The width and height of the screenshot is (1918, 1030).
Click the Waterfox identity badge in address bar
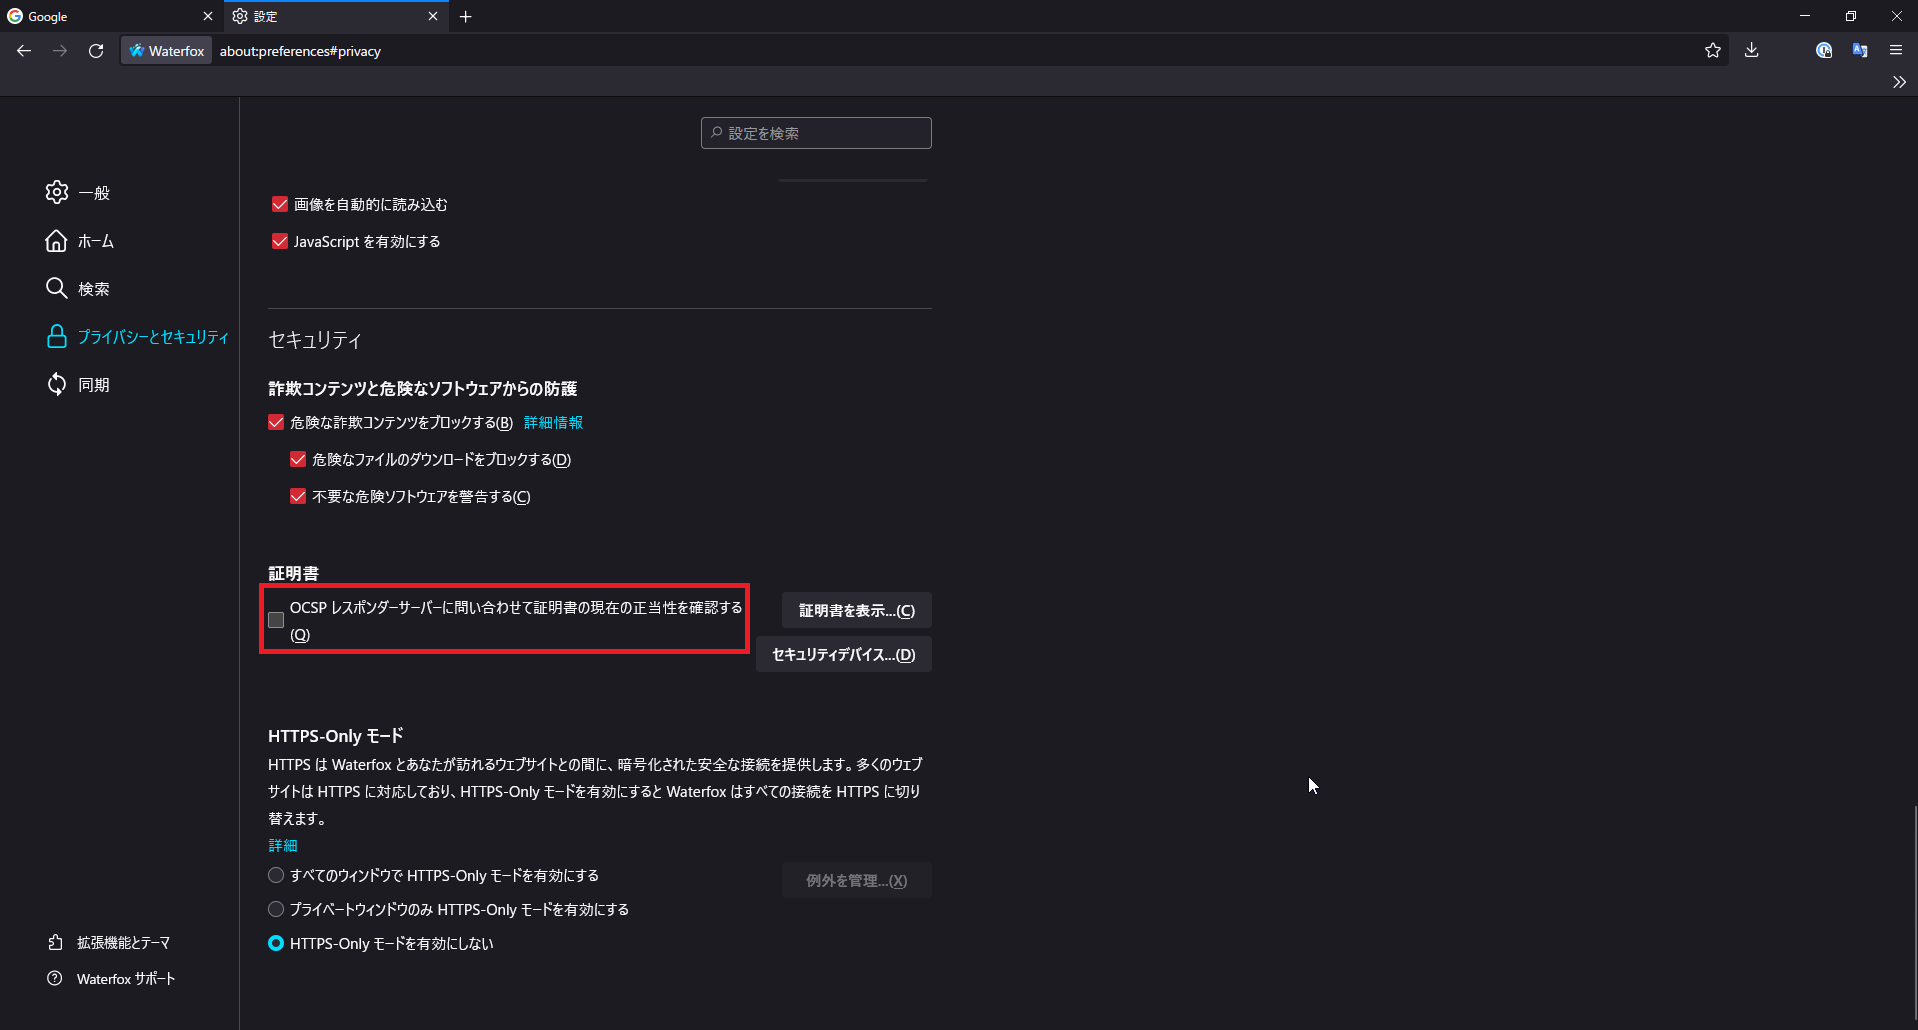coord(167,51)
